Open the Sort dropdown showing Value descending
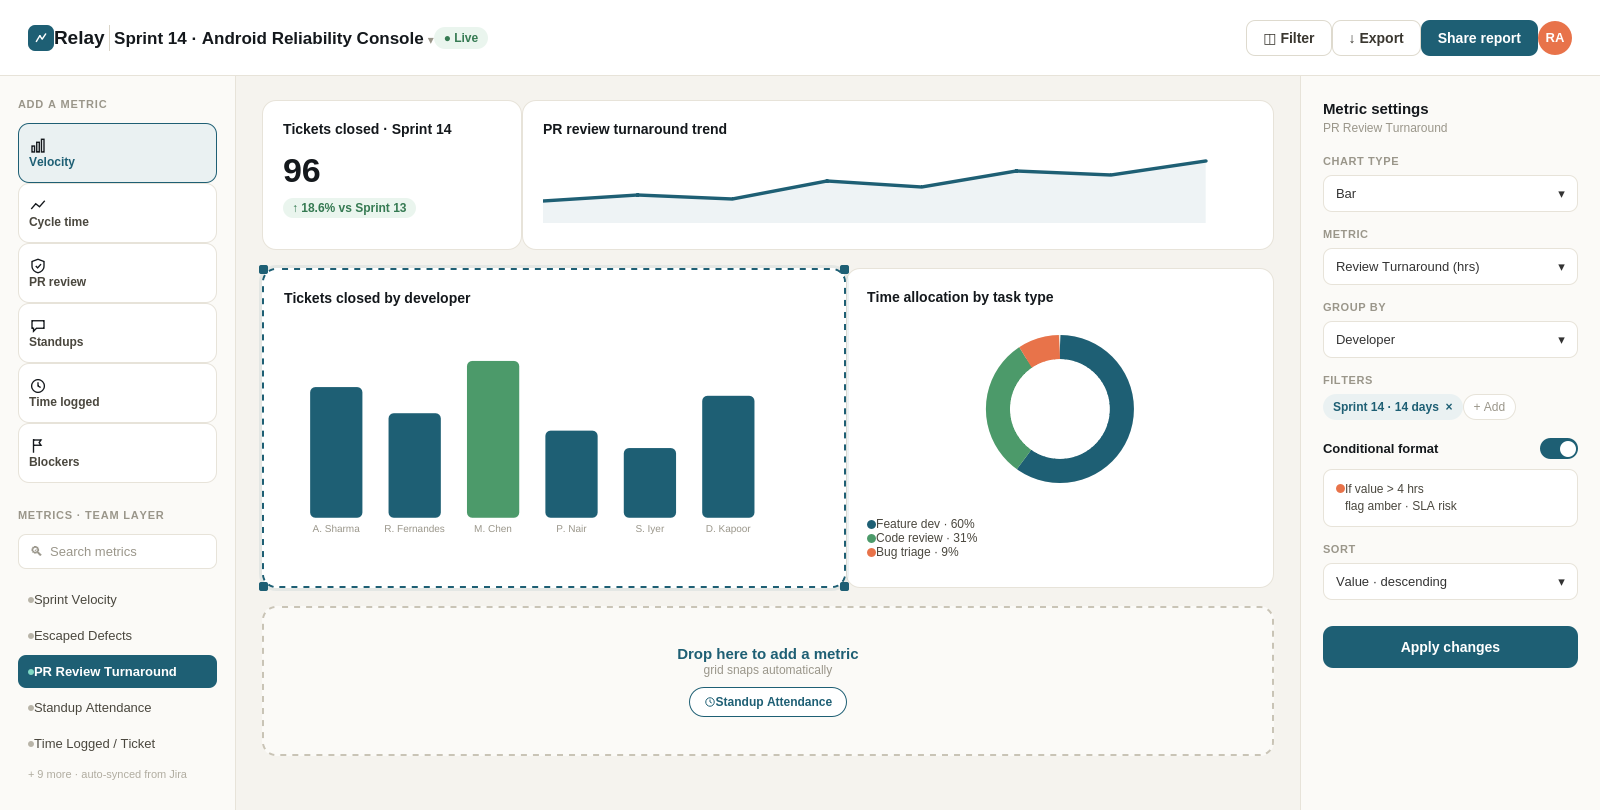 (1450, 581)
